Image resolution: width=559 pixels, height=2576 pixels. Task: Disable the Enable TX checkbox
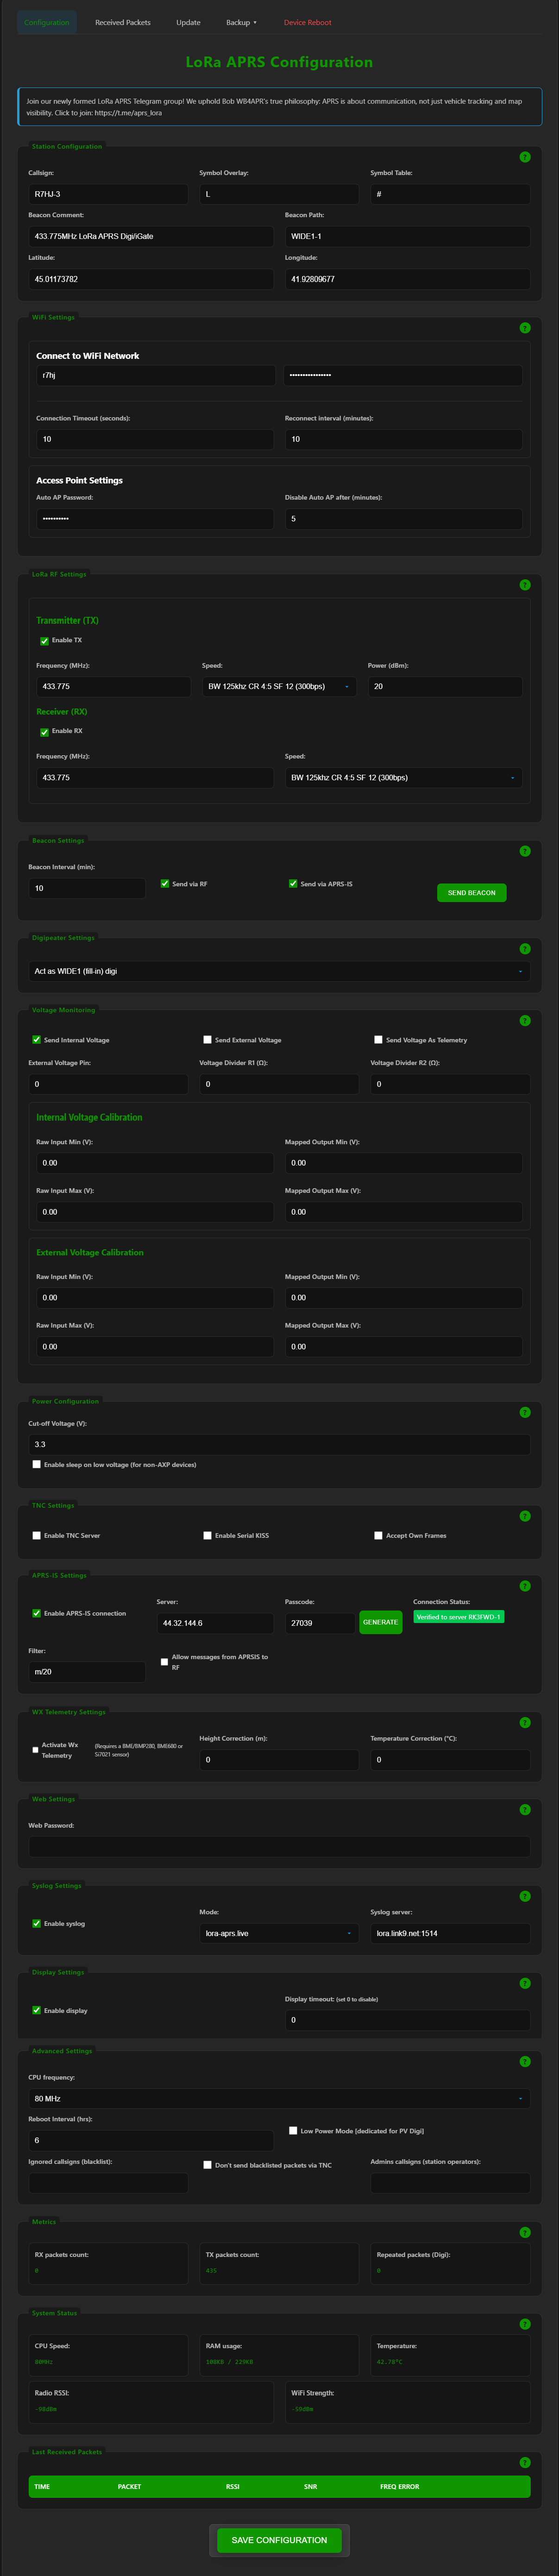point(44,641)
